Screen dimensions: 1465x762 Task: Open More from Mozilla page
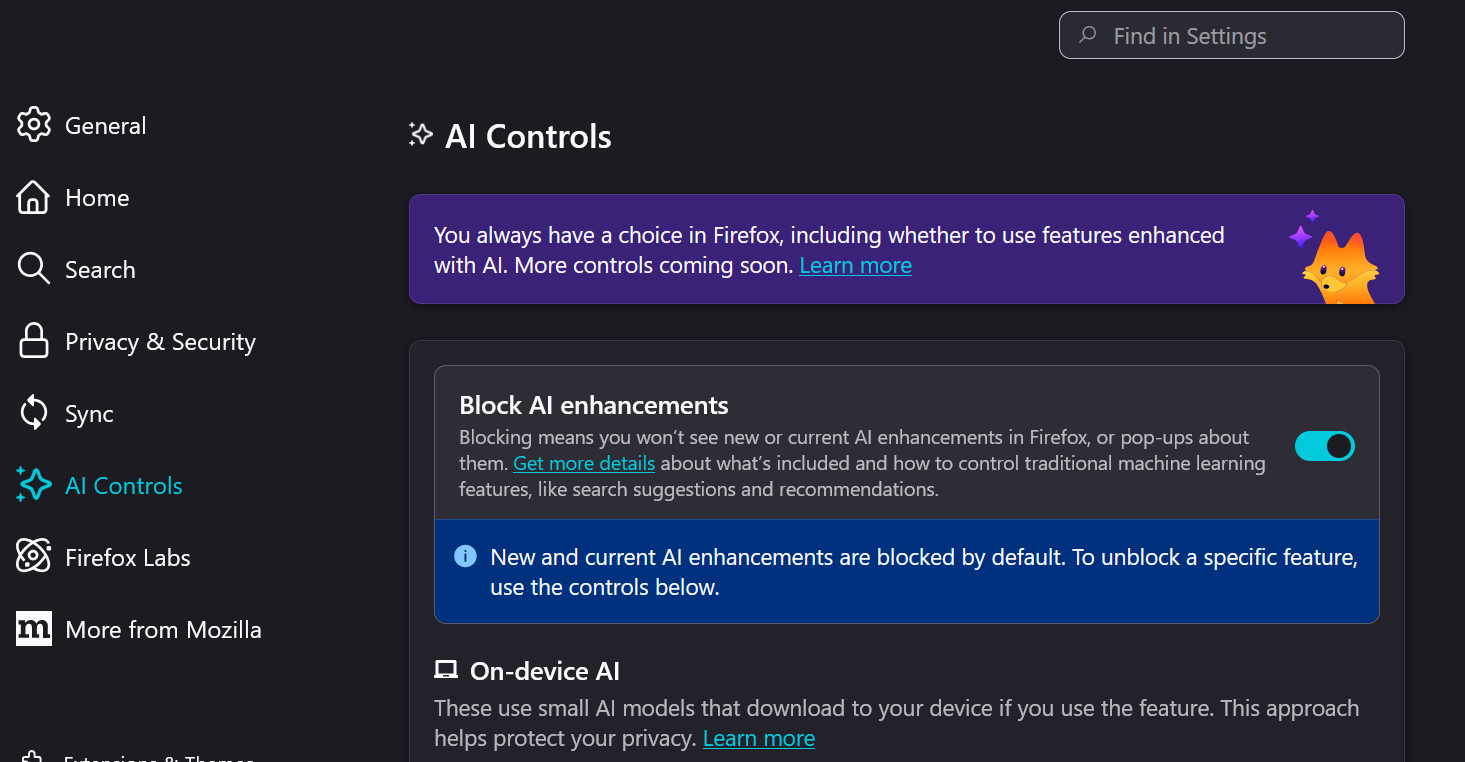point(163,630)
